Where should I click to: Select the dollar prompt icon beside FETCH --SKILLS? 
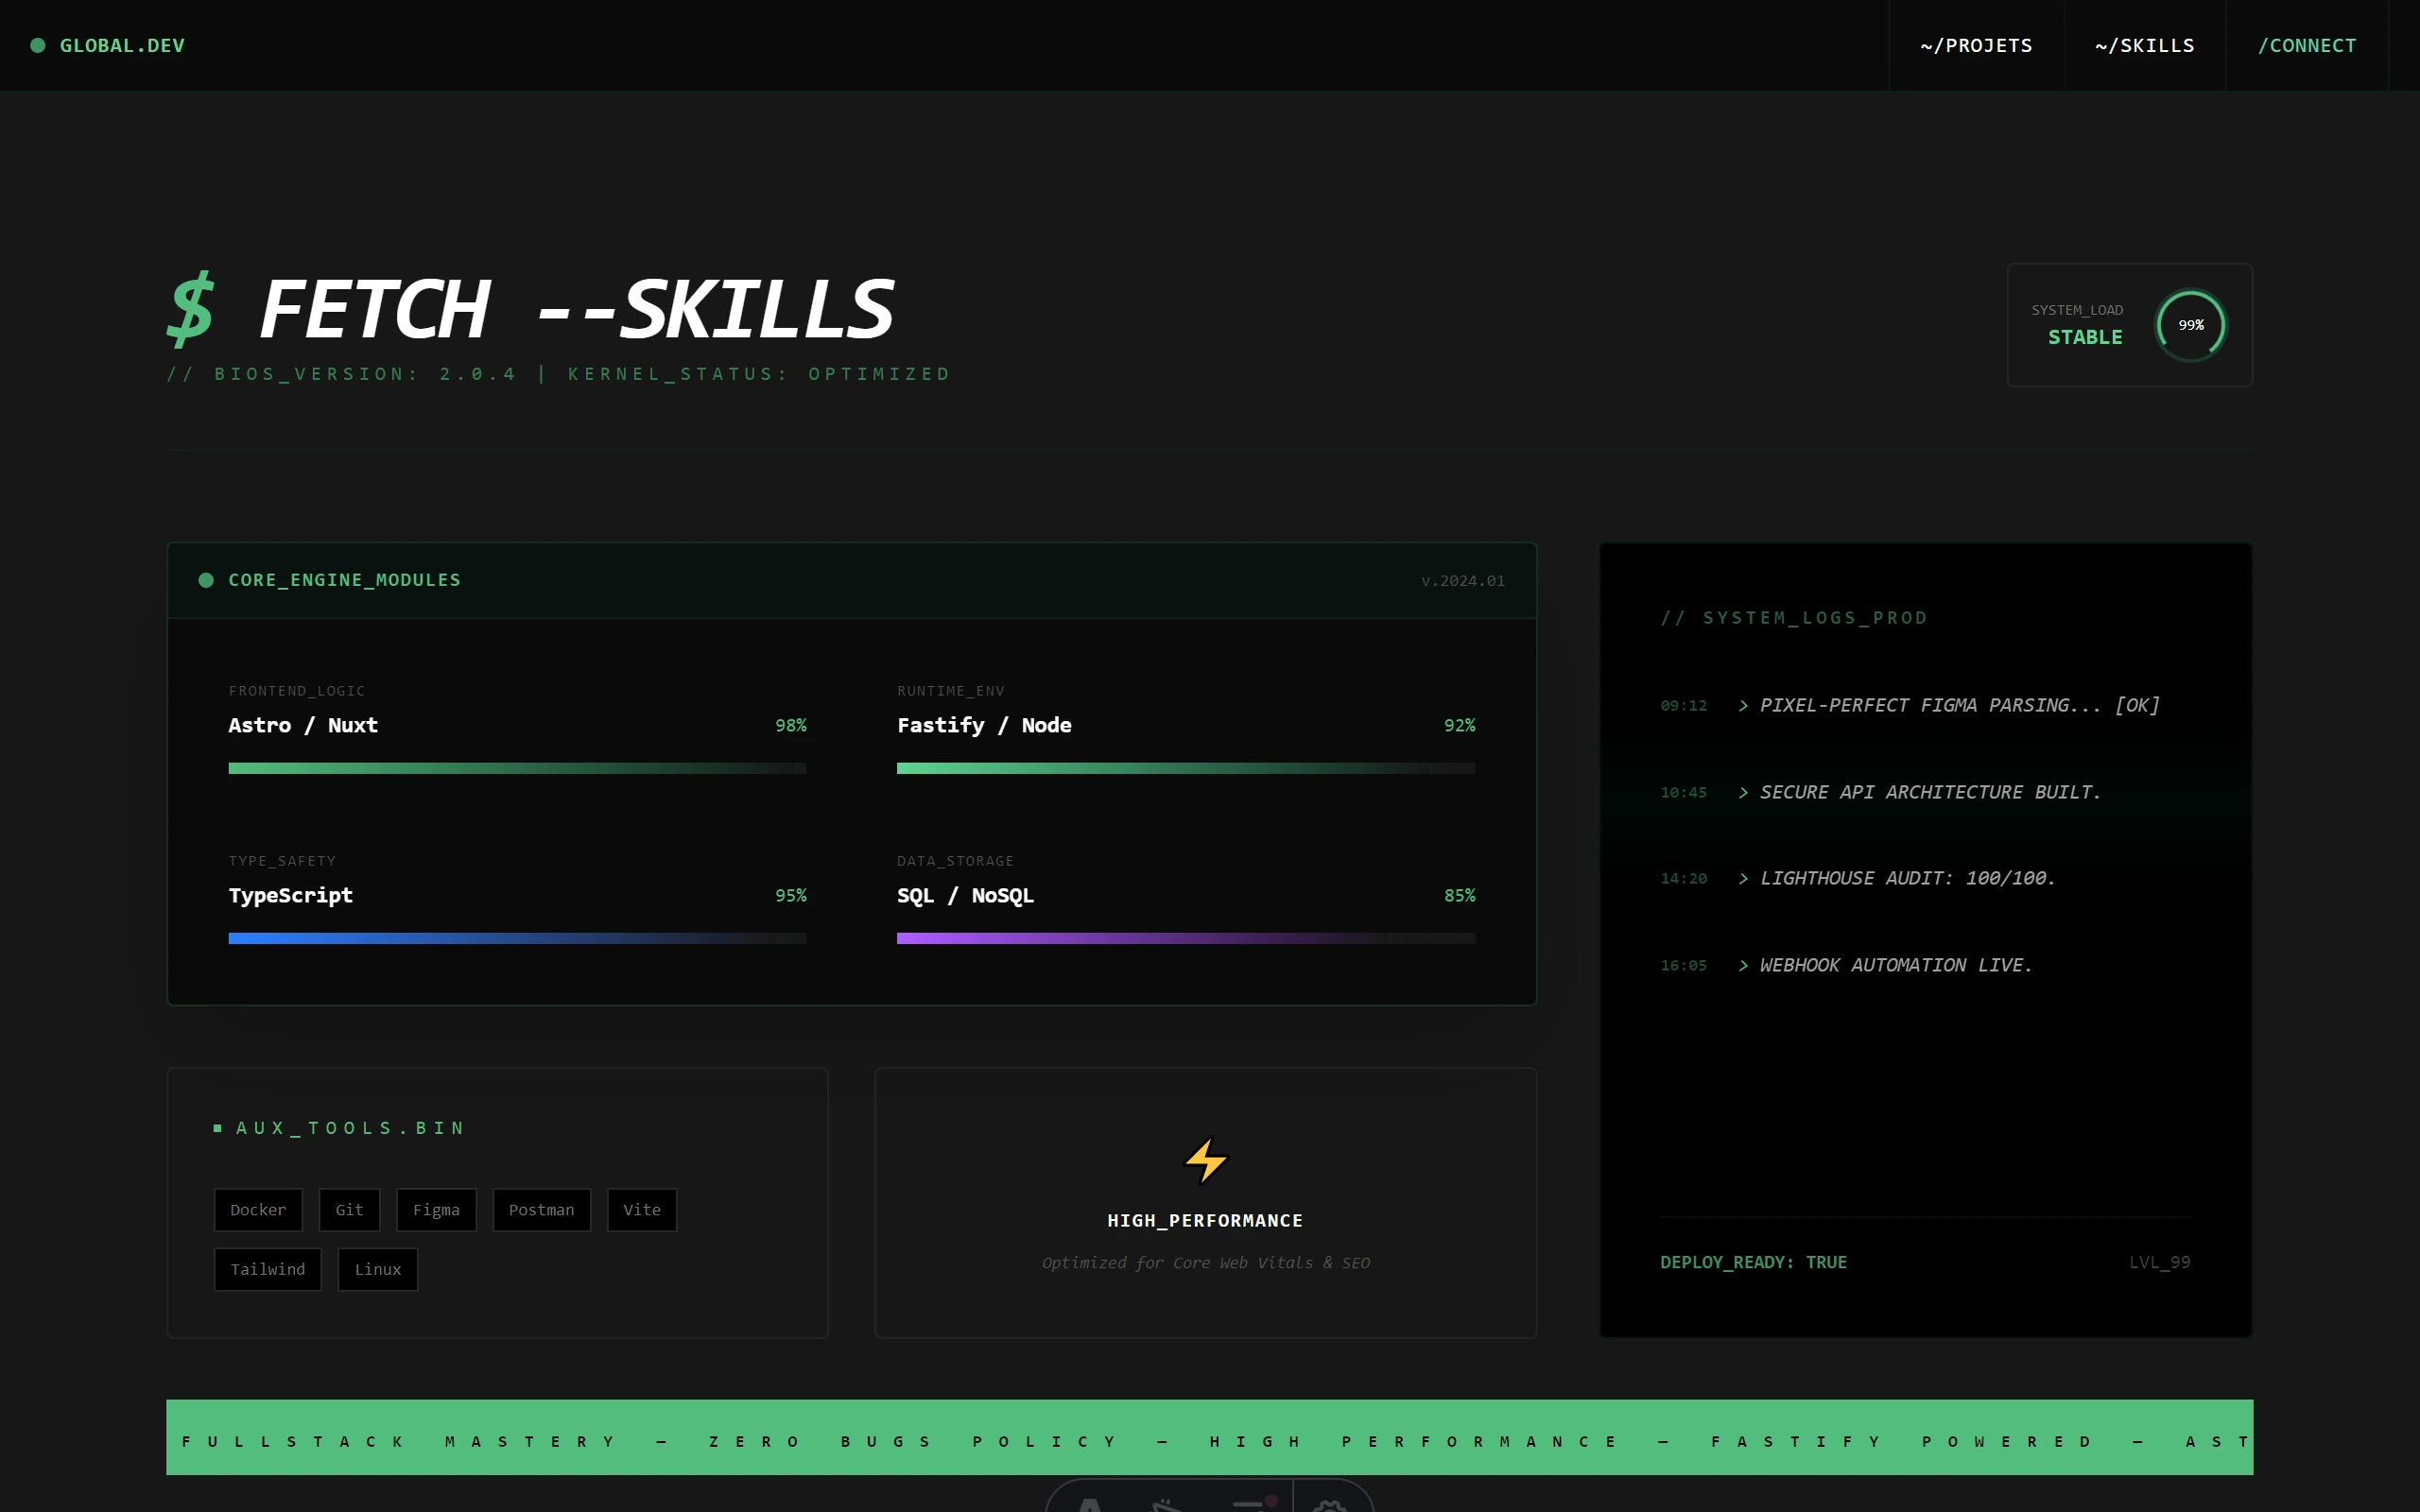(x=191, y=308)
